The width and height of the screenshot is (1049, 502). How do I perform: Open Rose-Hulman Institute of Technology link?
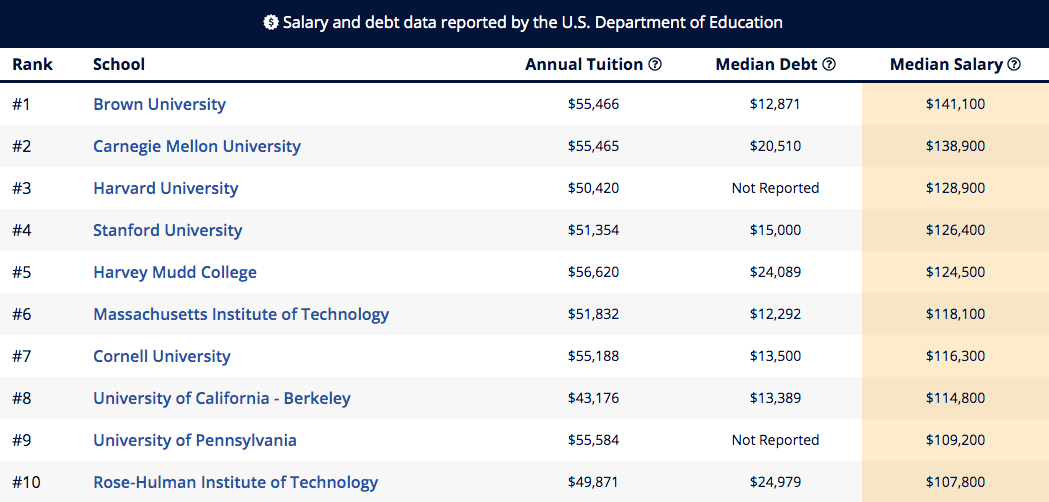(x=235, y=482)
